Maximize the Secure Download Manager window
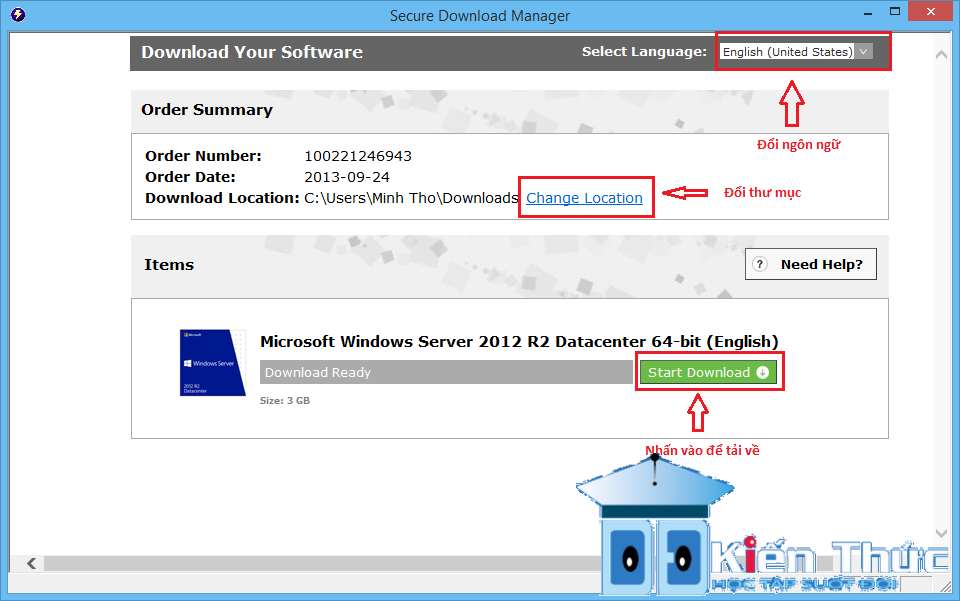 pyautogui.click(x=894, y=12)
